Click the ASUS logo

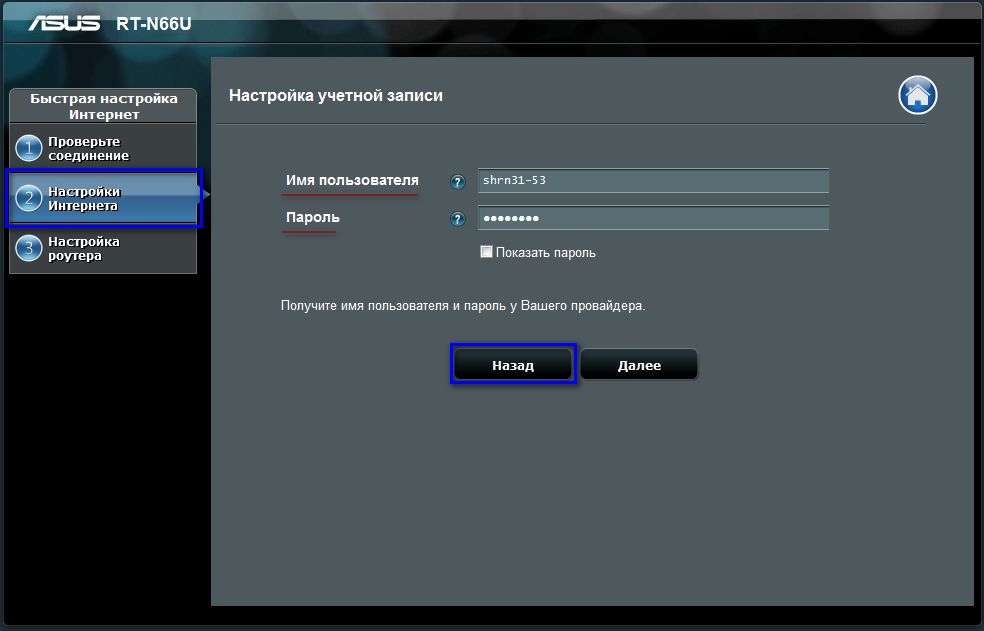[x=64, y=23]
